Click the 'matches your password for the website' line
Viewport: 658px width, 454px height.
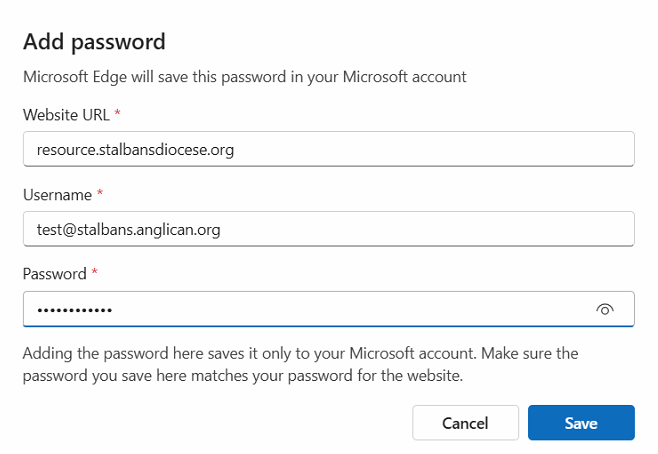click(x=243, y=376)
